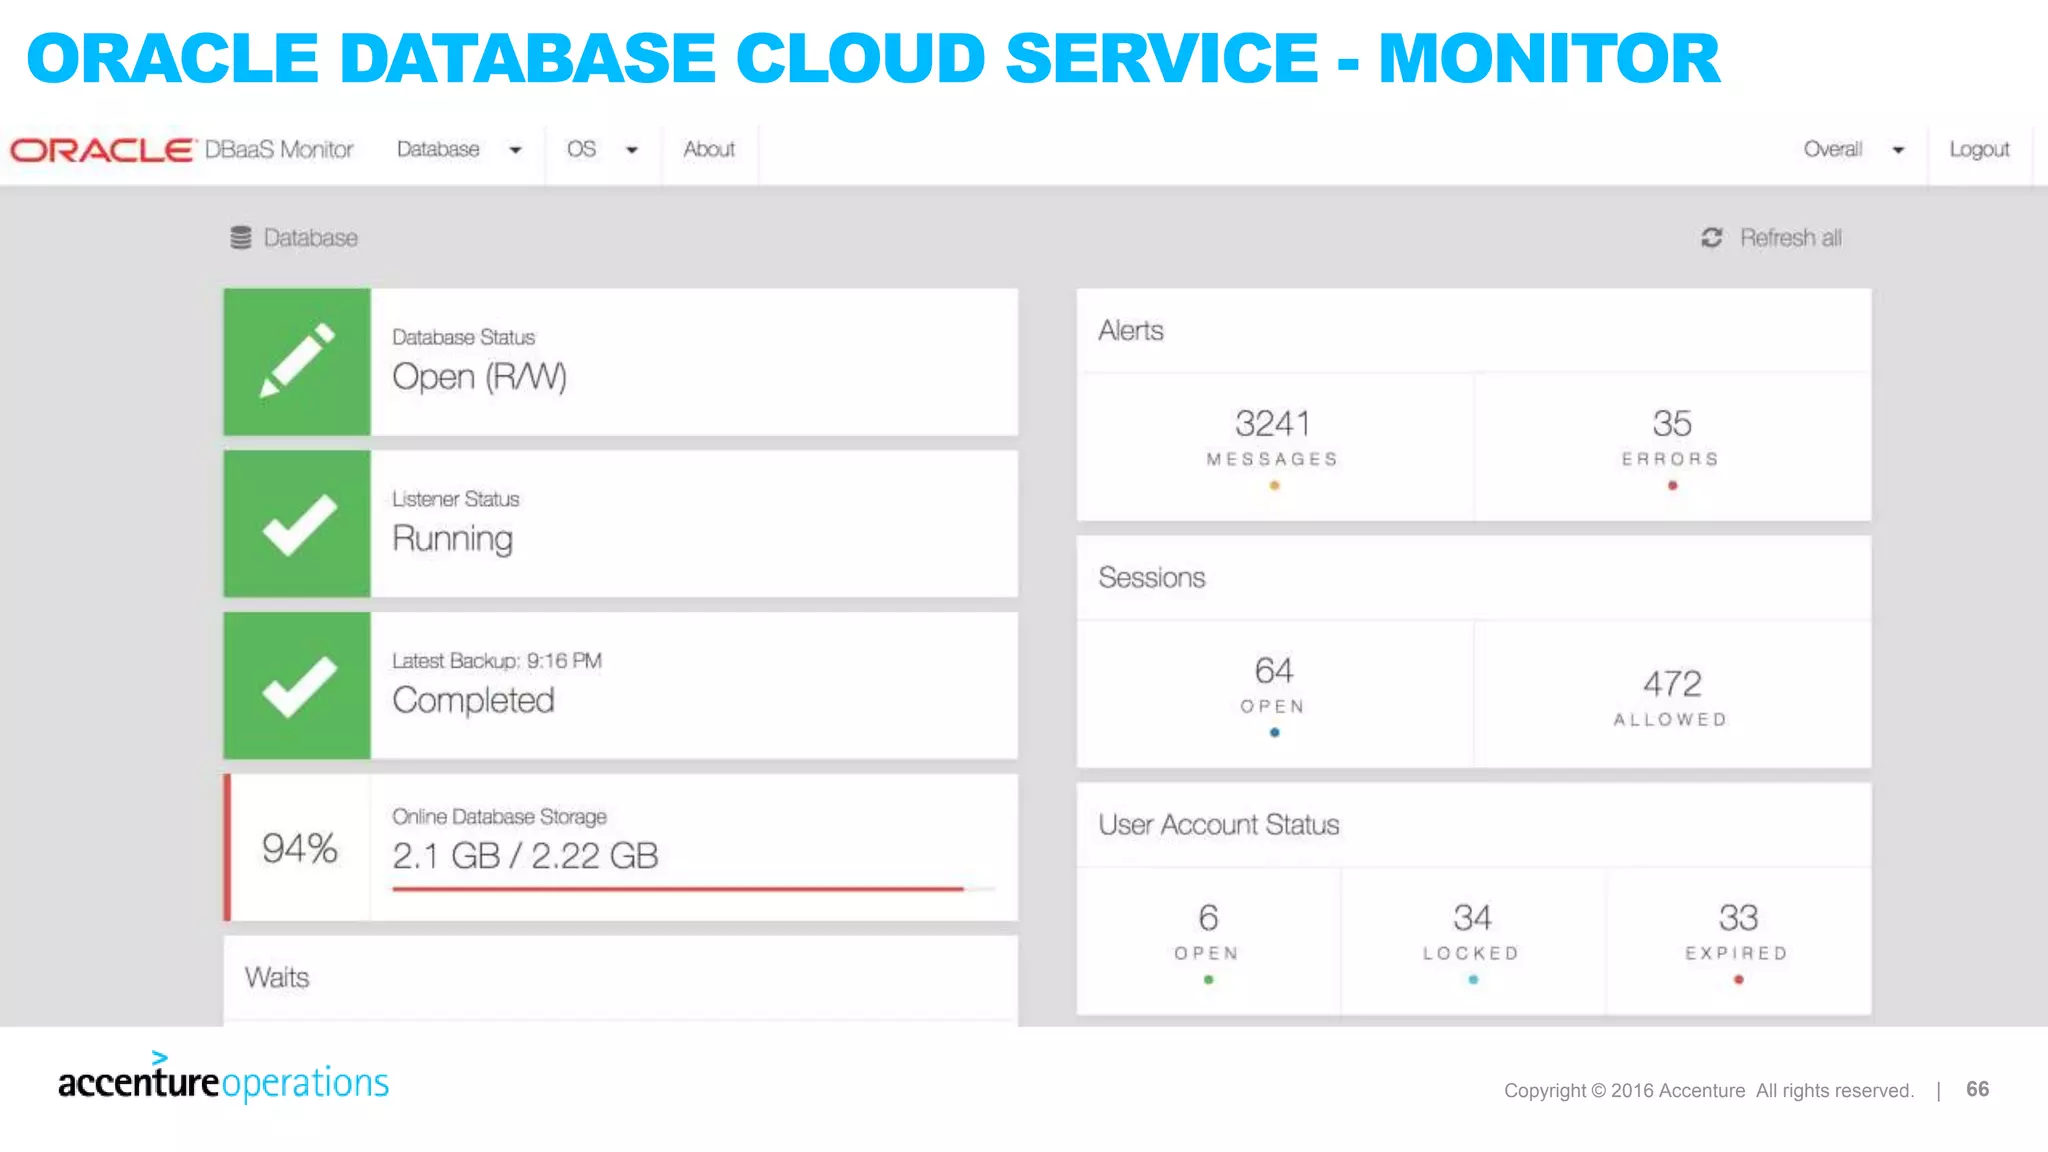Click the 2.1 GB / 2.22 GB storage value
The height and width of the screenshot is (1152, 2048).
[x=525, y=856]
